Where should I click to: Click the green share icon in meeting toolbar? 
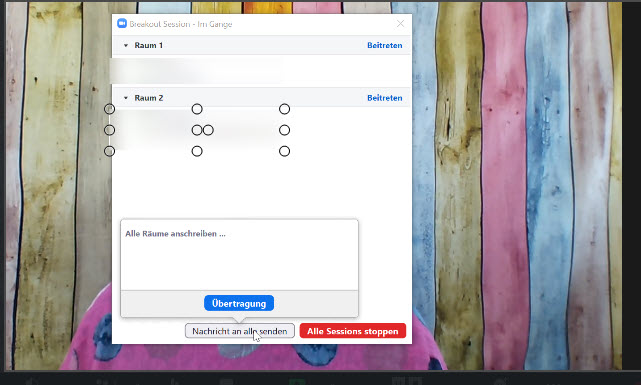[x=297, y=382]
